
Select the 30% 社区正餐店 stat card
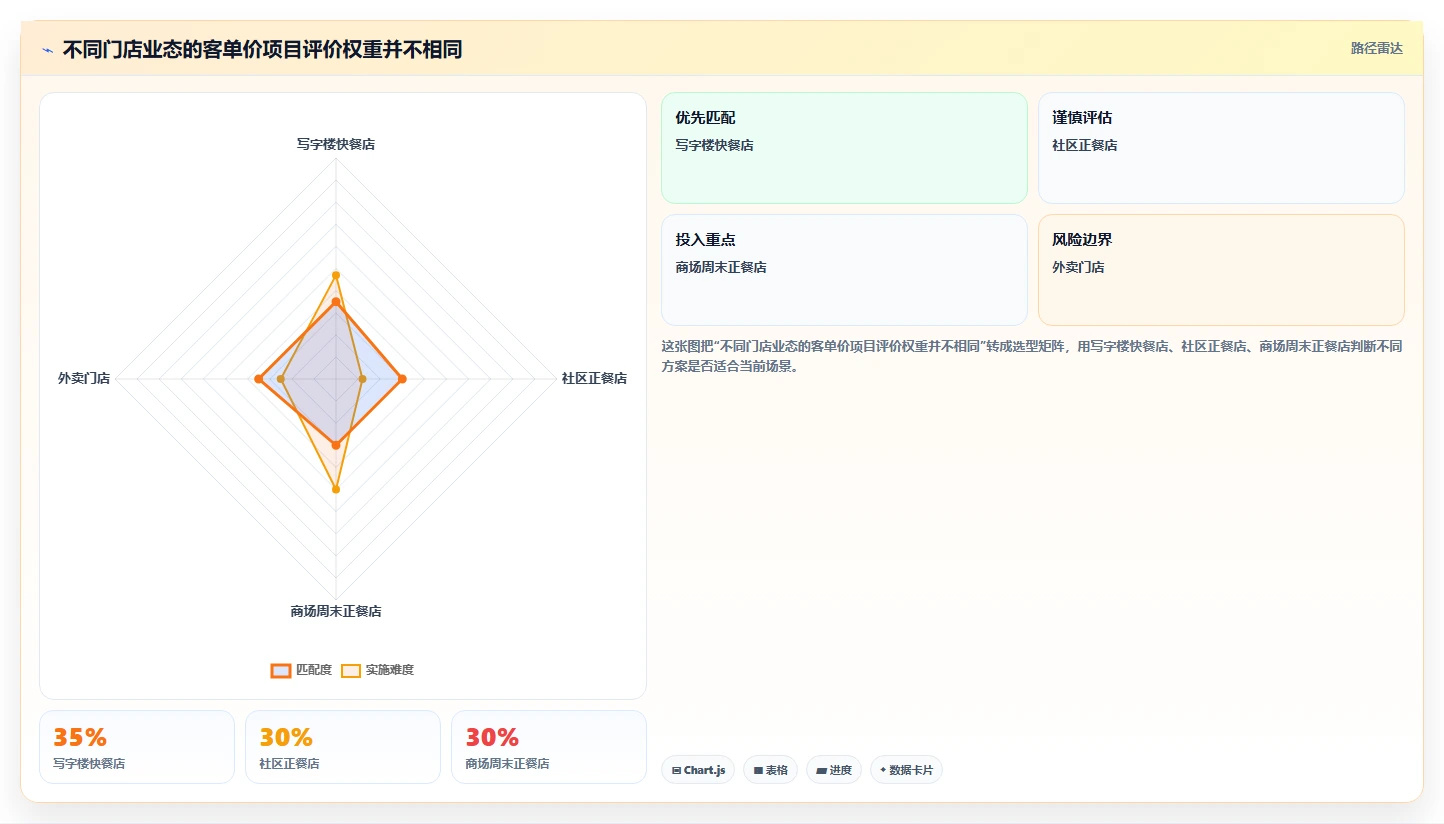(343, 747)
